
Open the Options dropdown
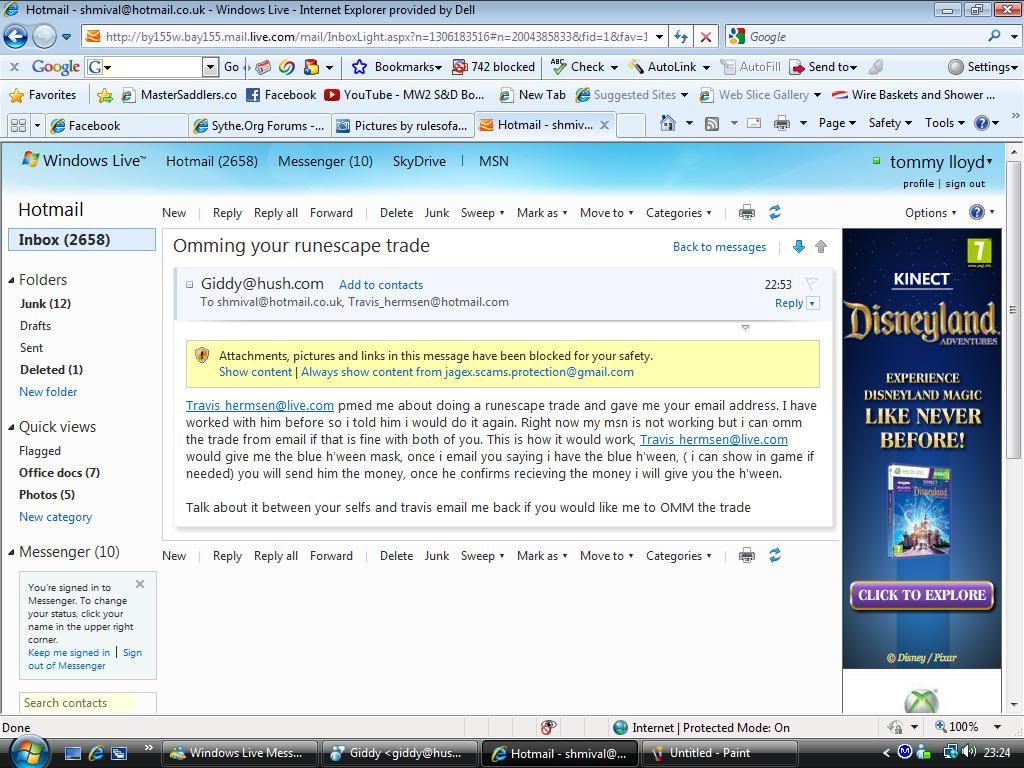(x=930, y=213)
